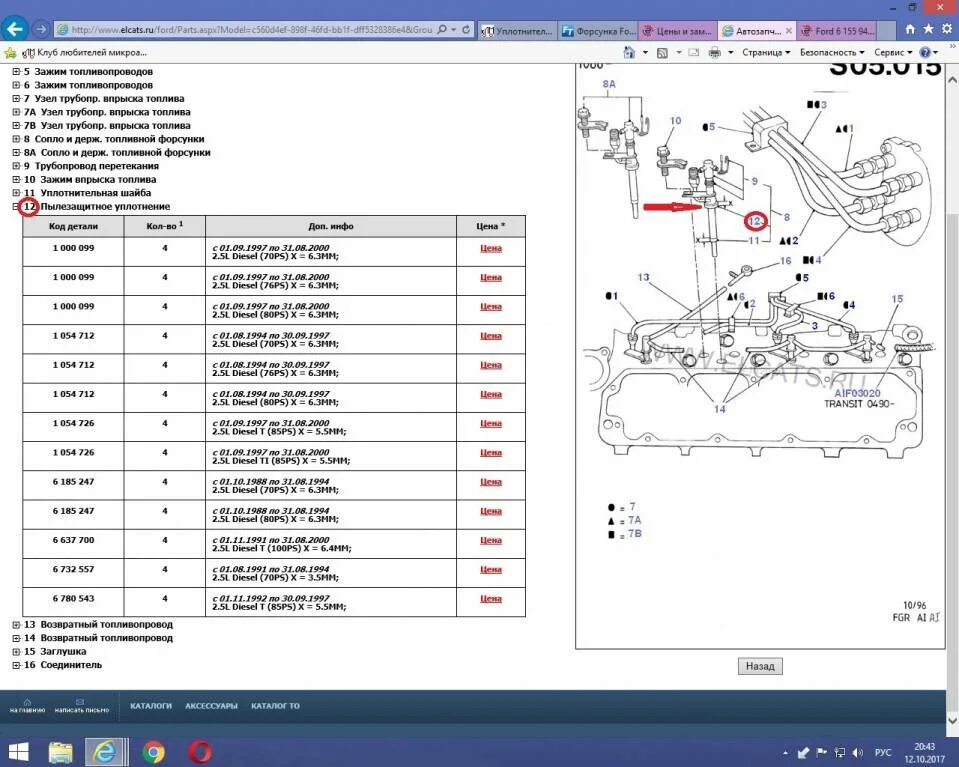Click the add-to-favorites star on the favorites bar
The image size is (959, 767).
[10, 53]
